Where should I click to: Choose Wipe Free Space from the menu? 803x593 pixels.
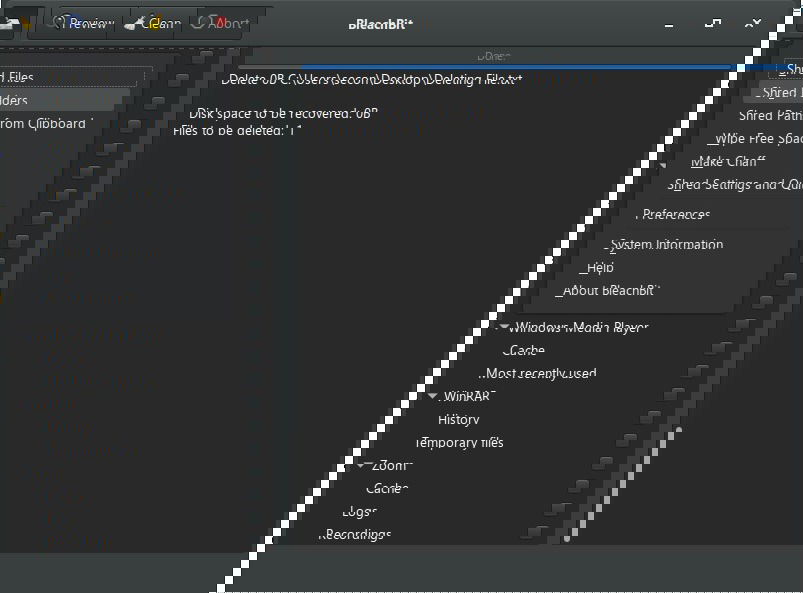click(x=755, y=139)
